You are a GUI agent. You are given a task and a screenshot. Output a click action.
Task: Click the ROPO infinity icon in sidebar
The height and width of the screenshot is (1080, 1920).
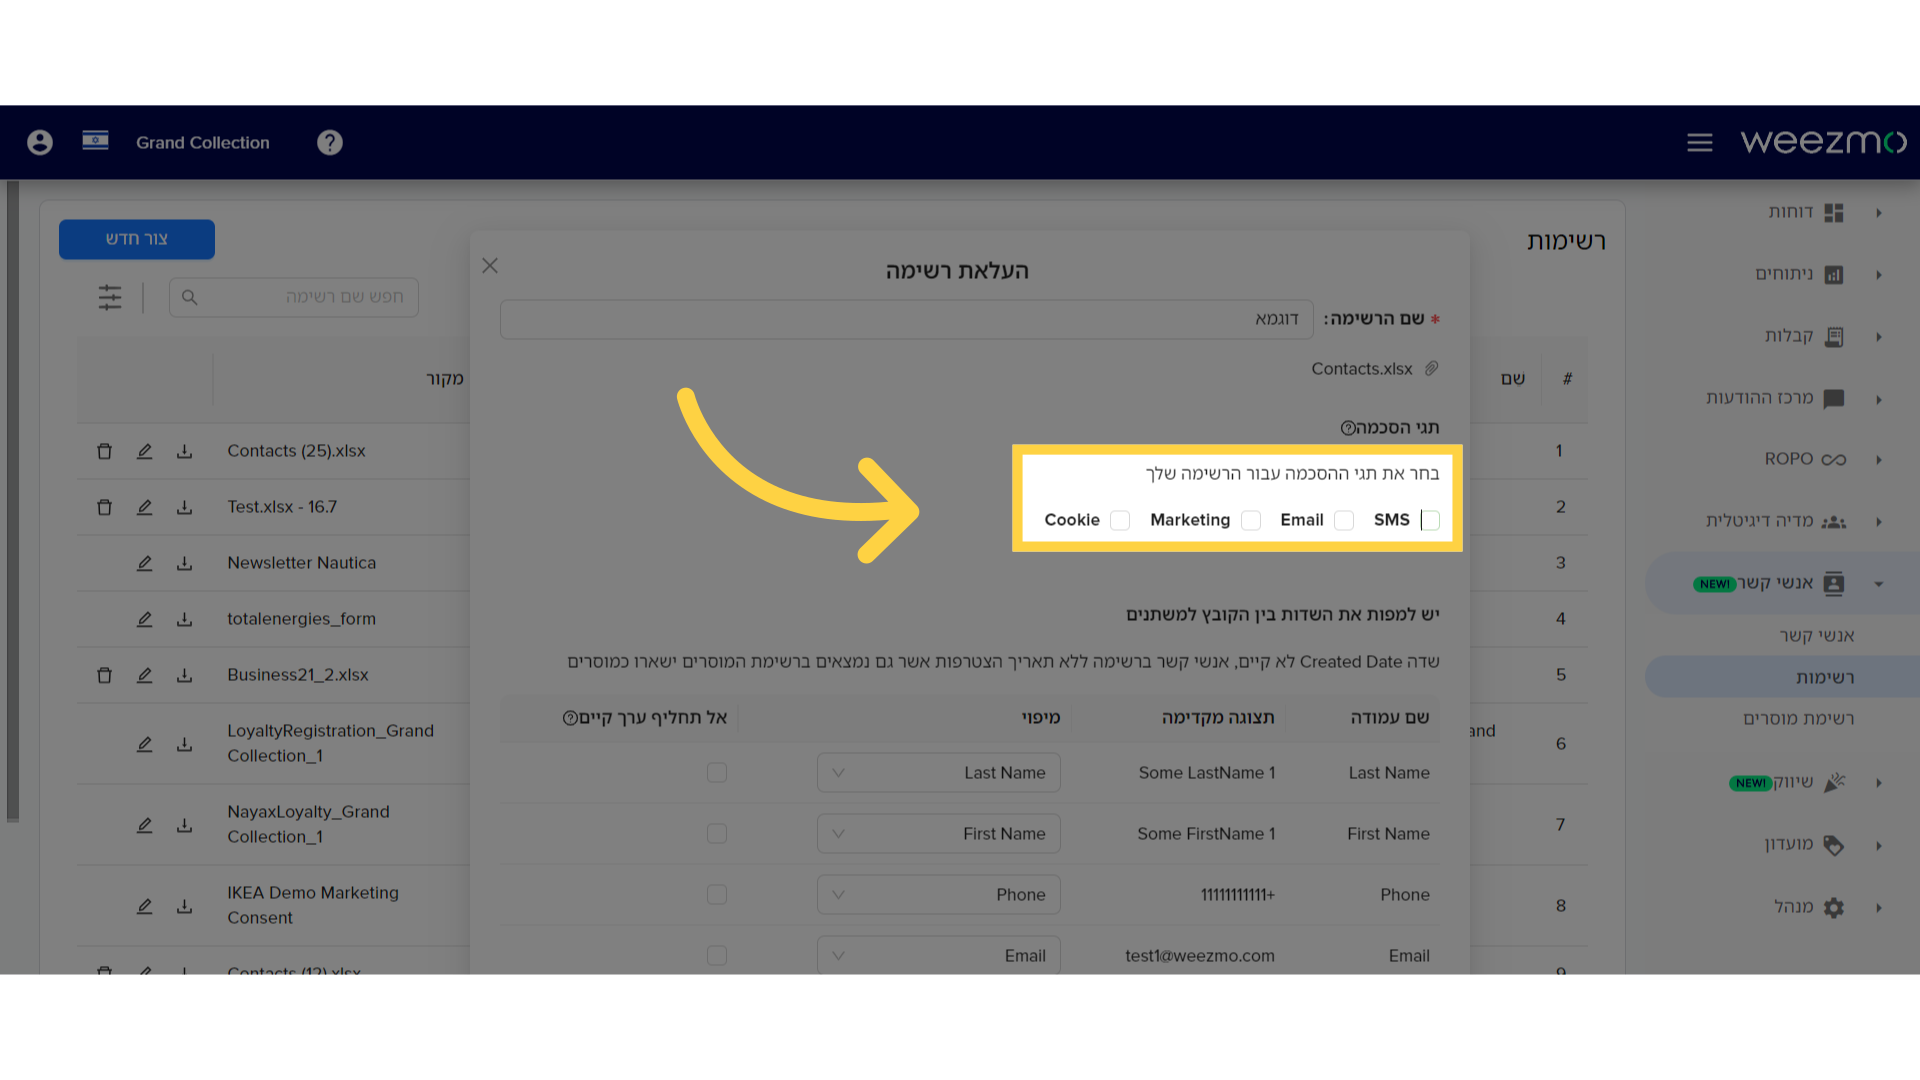pyautogui.click(x=1836, y=459)
